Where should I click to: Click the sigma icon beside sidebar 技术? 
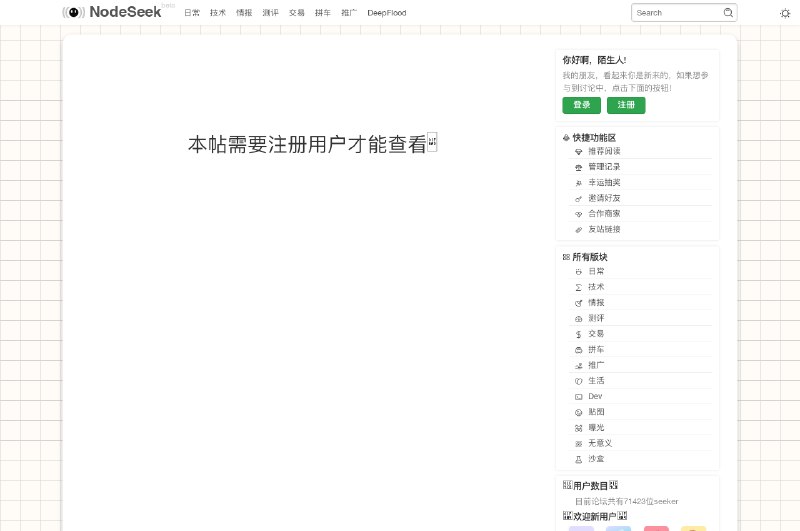579,288
